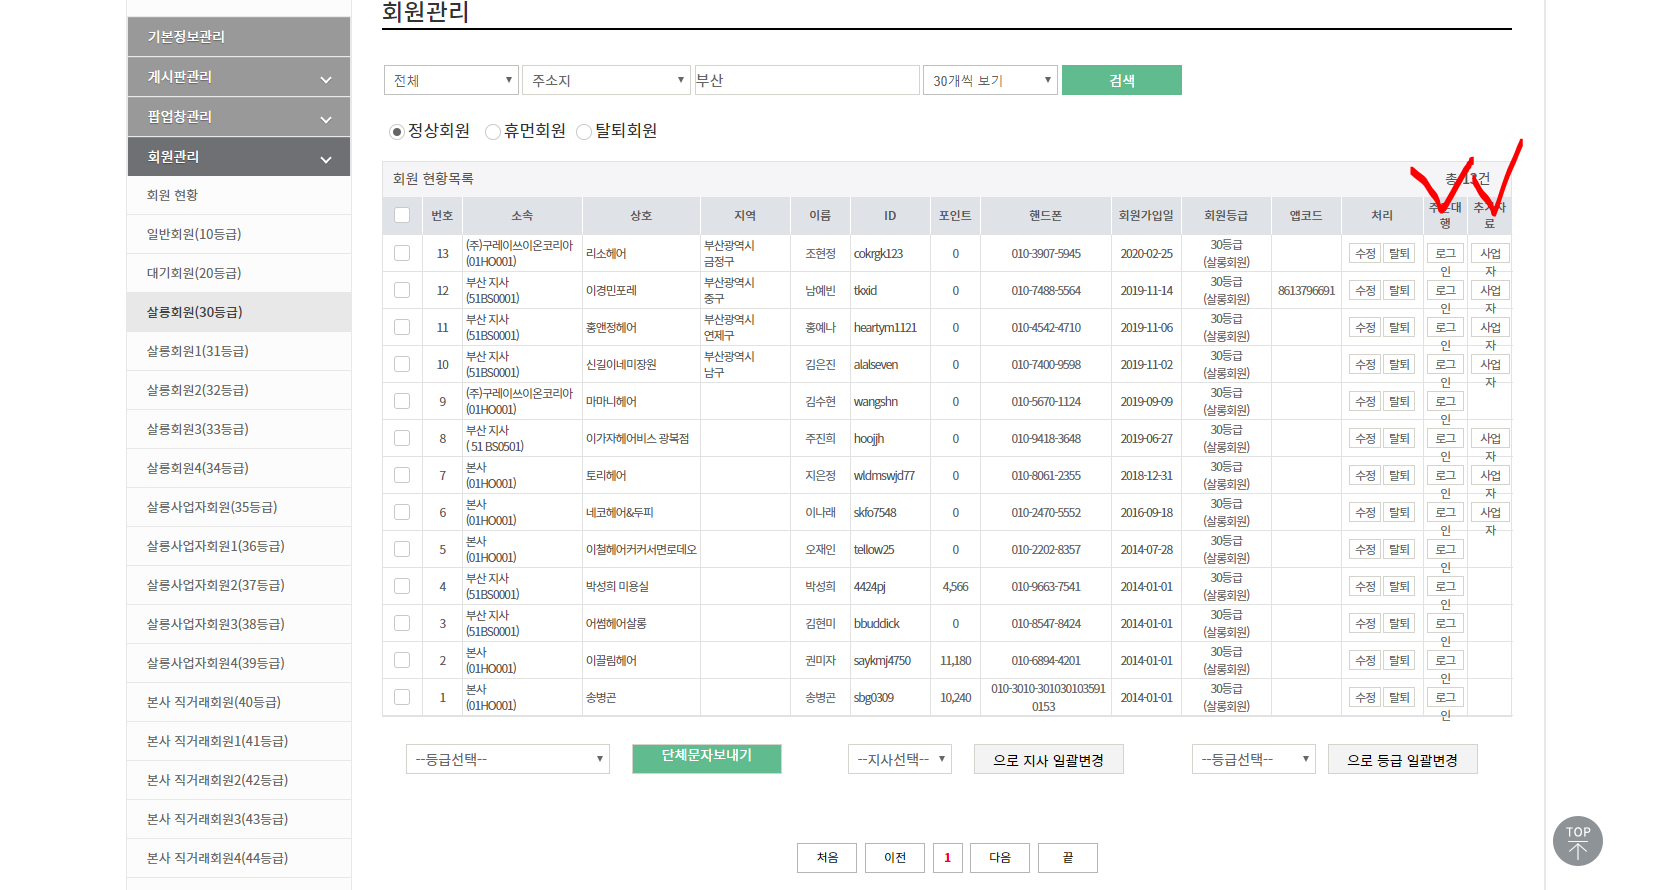Click 사업자 for member wldmswjd77
Image resolution: width=1663 pixels, height=890 pixels.
[1490, 475]
